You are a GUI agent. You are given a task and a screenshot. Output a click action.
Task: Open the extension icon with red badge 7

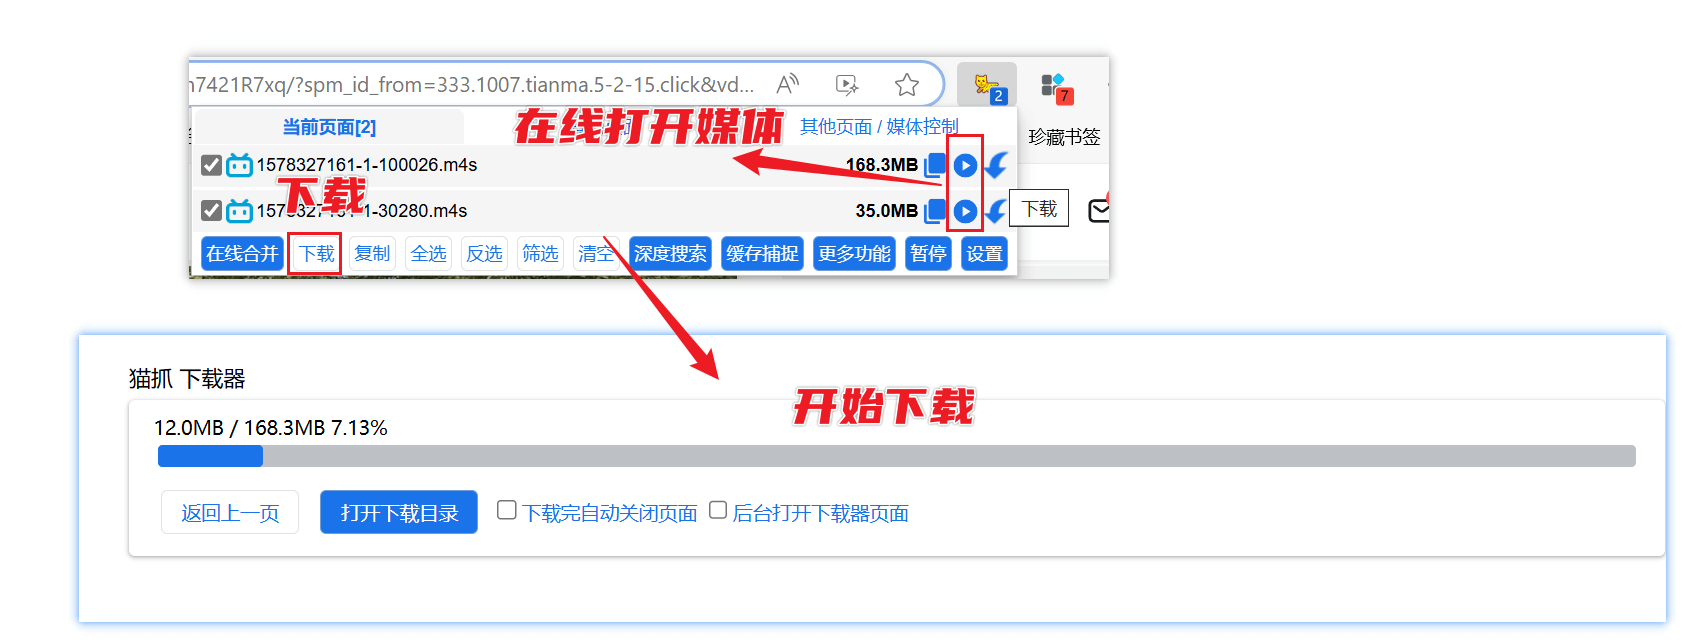pos(1055,87)
